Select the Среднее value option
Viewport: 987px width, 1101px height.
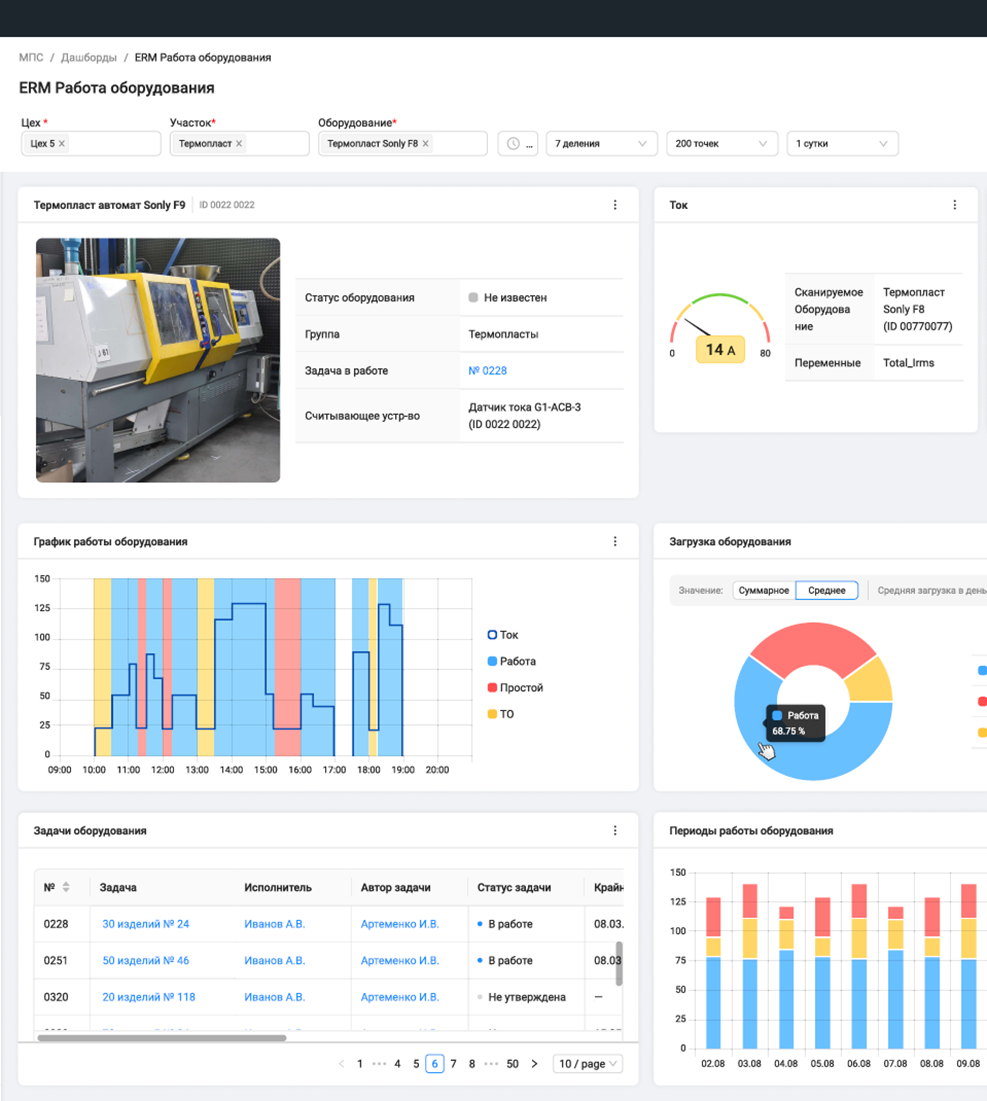coord(827,590)
